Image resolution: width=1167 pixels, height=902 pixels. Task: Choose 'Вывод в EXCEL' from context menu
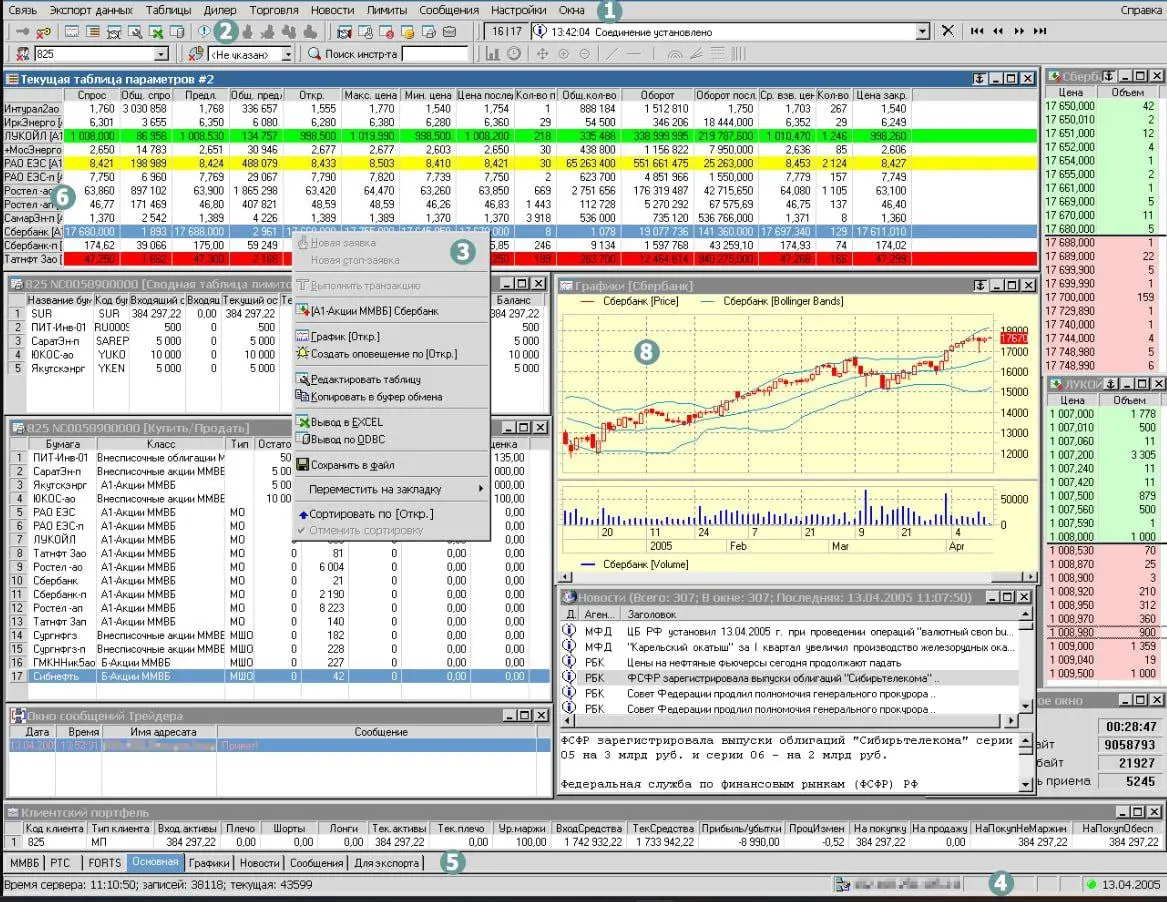pos(347,422)
